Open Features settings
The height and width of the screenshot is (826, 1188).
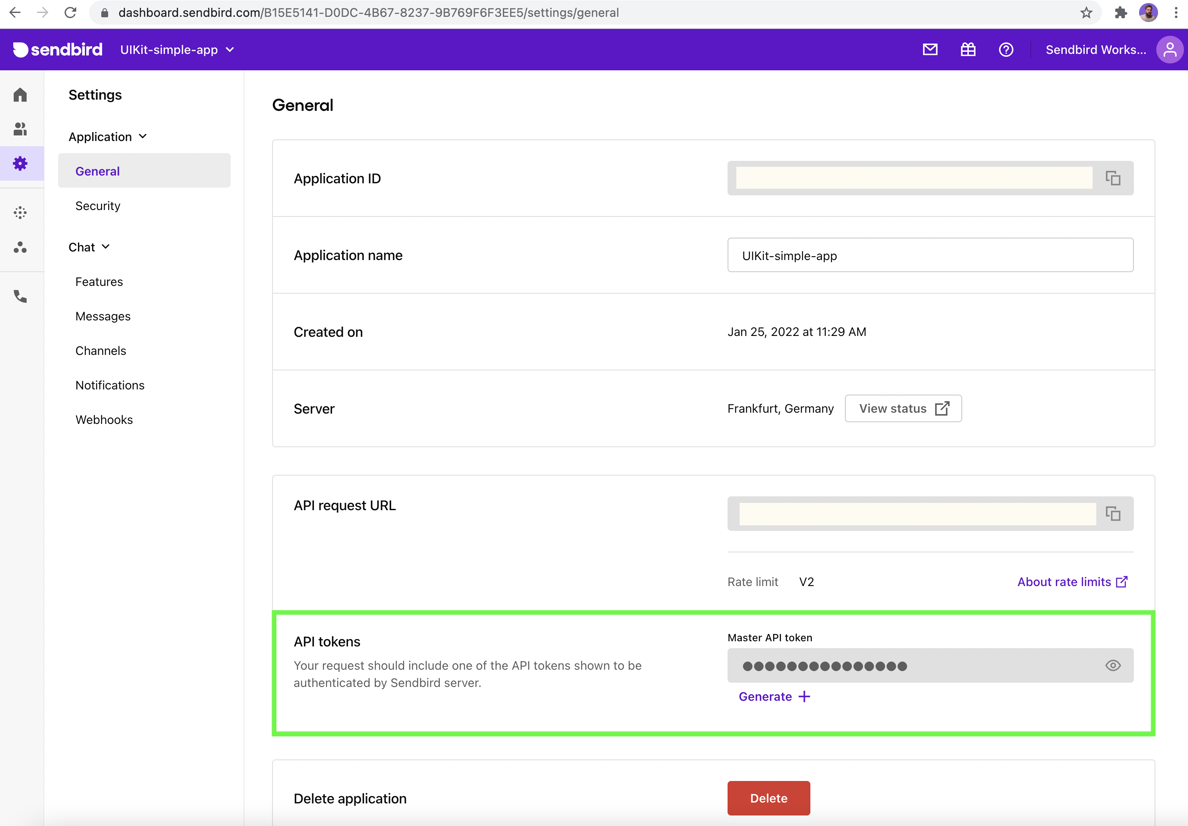pyautogui.click(x=99, y=281)
